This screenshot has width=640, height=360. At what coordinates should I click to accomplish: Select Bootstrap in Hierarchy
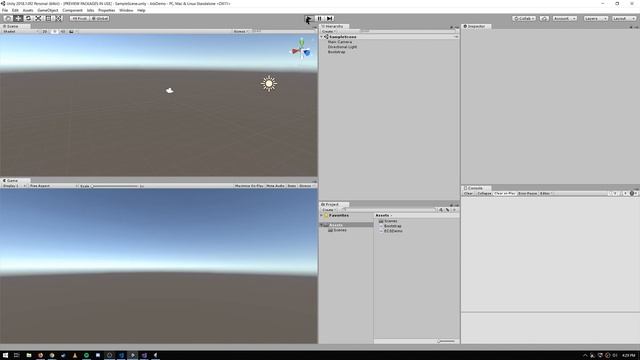[336, 52]
